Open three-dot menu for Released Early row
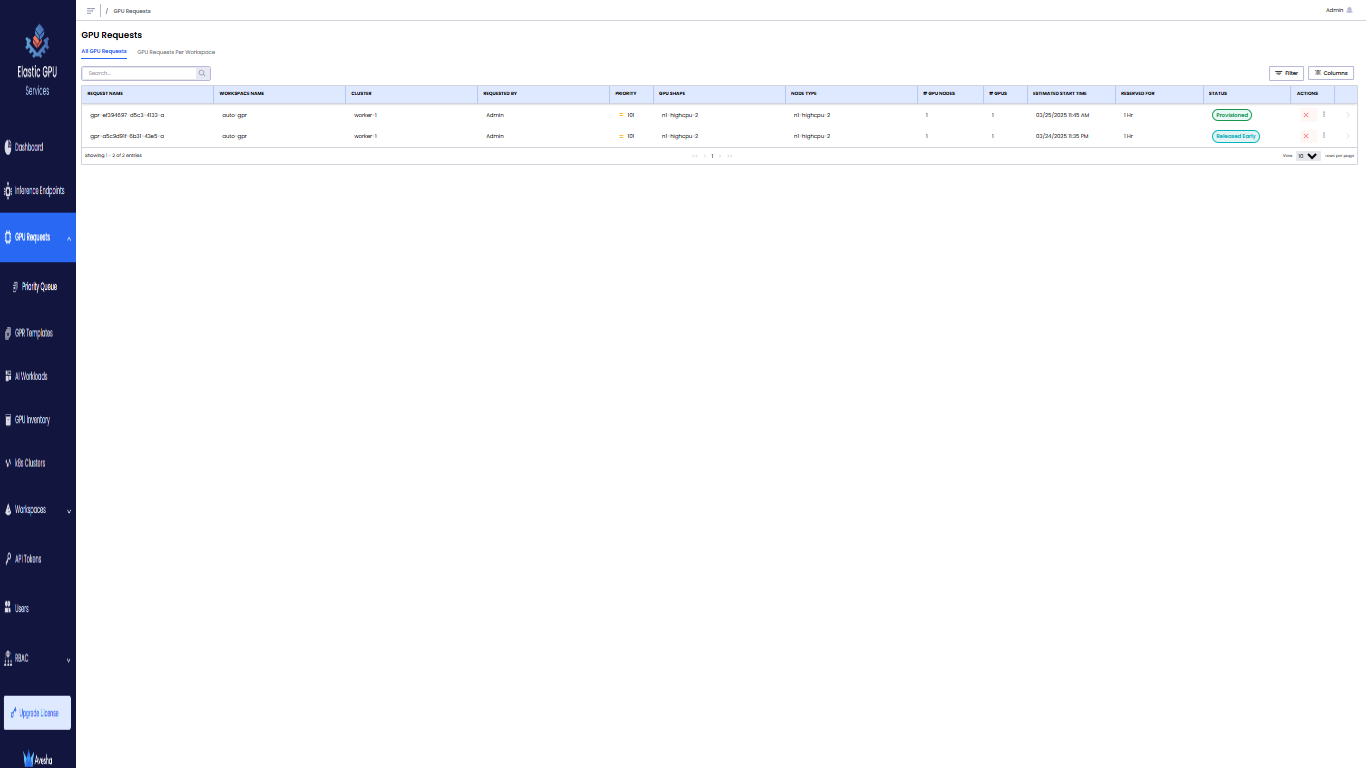 tap(1323, 135)
